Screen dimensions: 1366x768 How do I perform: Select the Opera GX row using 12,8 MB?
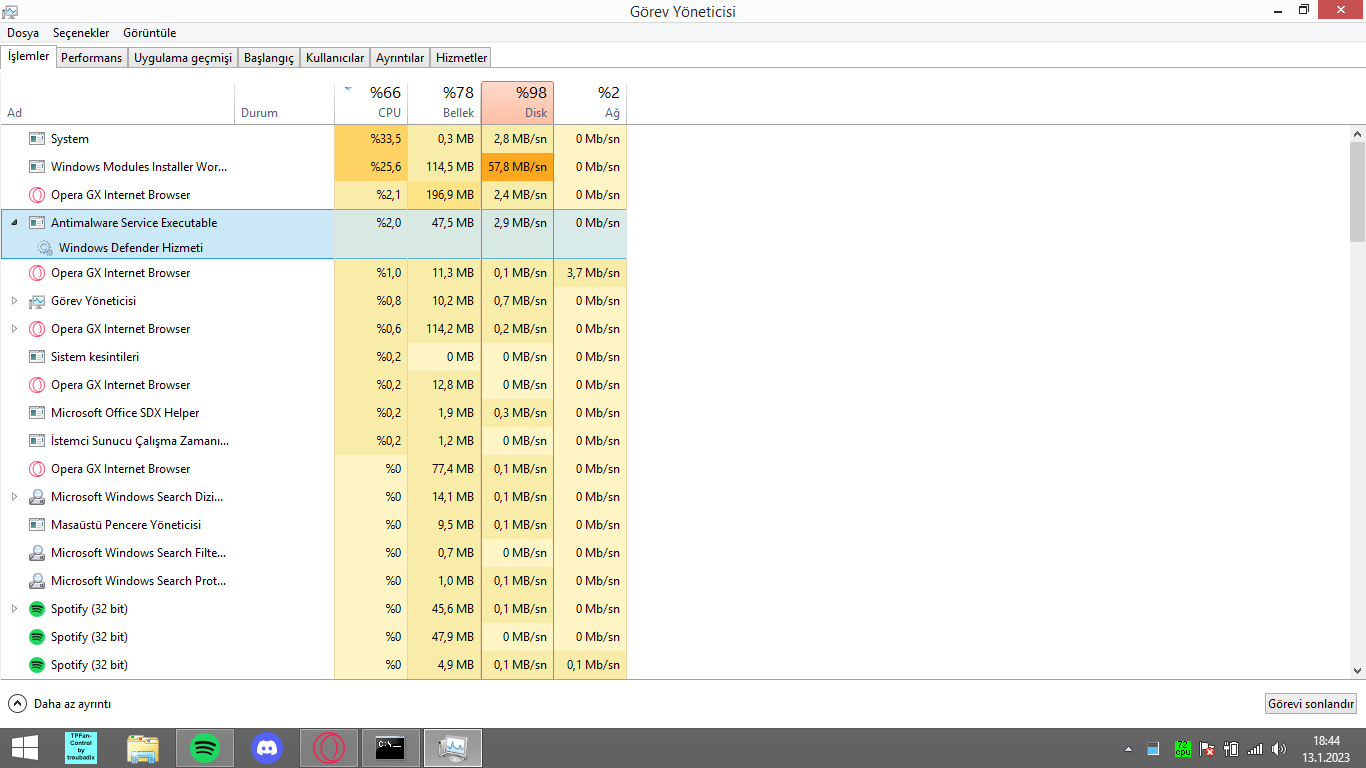(x=313, y=385)
